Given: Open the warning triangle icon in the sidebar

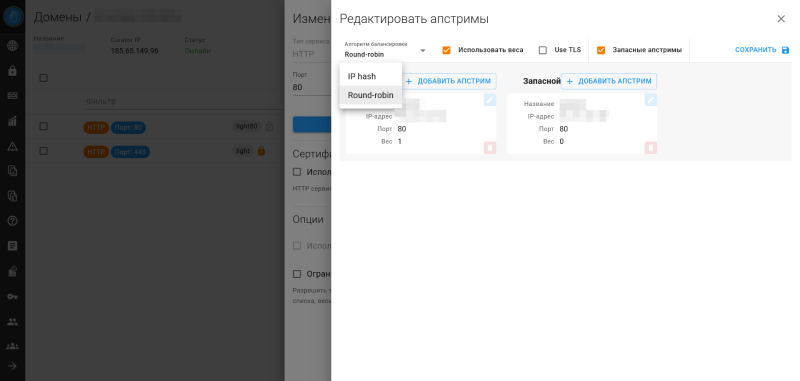Looking at the screenshot, I should tap(12, 146).
